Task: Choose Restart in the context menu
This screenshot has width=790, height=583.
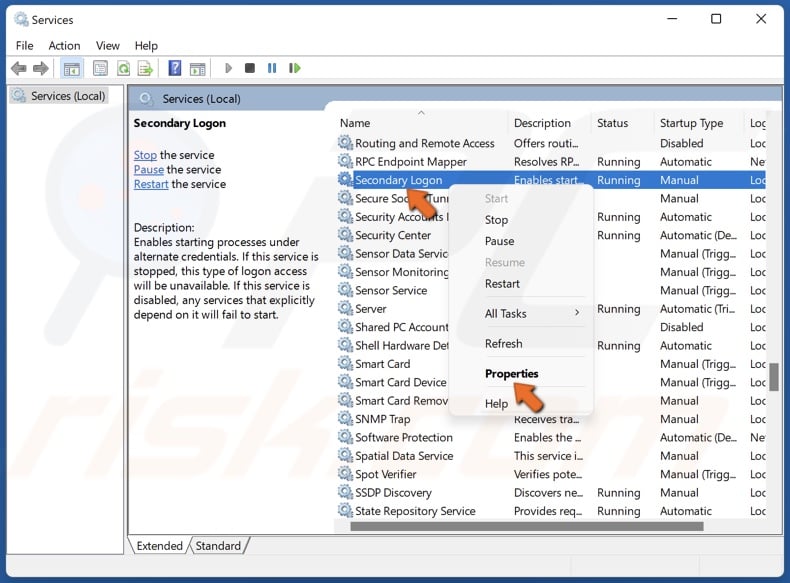Action: [x=502, y=284]
